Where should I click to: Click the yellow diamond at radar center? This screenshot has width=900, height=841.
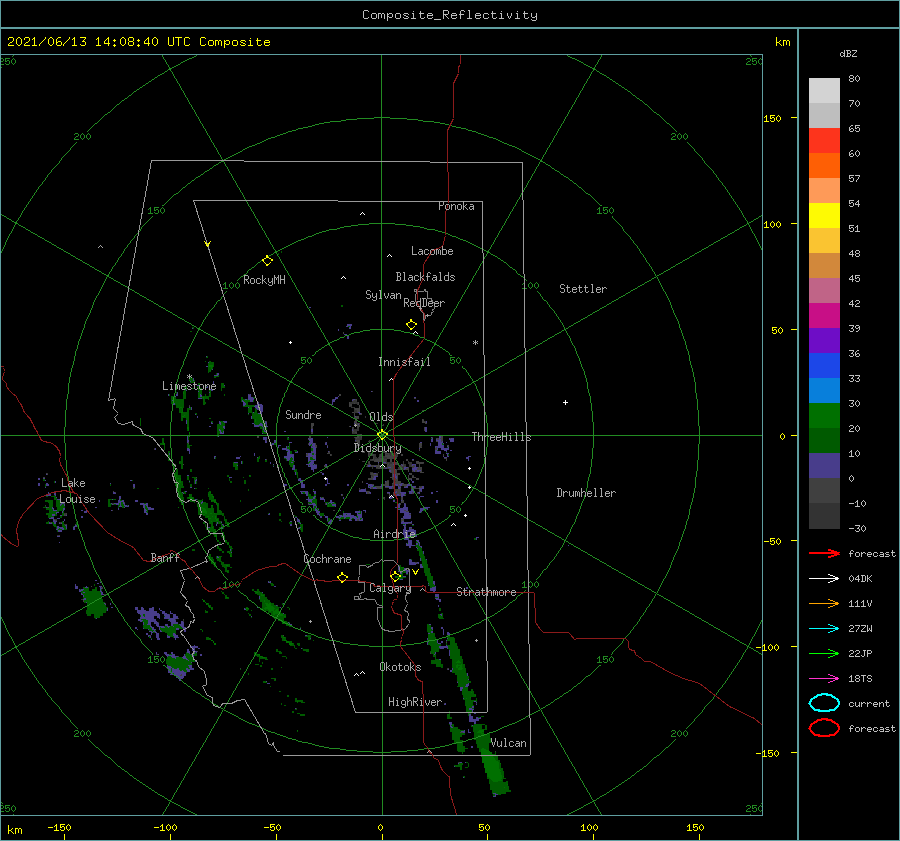tap(382, 435)
